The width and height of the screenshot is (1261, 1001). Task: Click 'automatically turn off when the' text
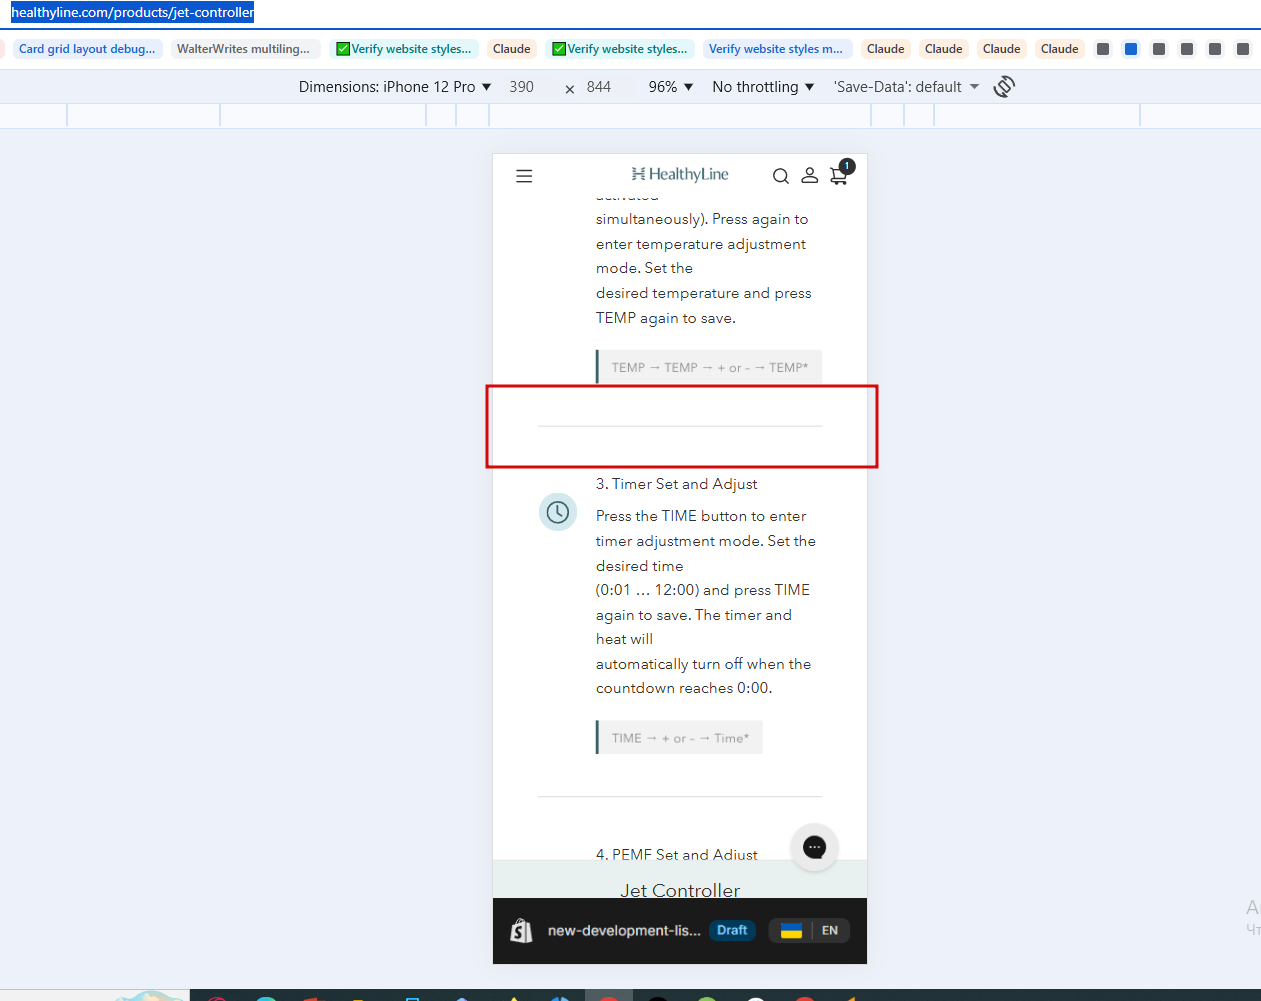703,664
